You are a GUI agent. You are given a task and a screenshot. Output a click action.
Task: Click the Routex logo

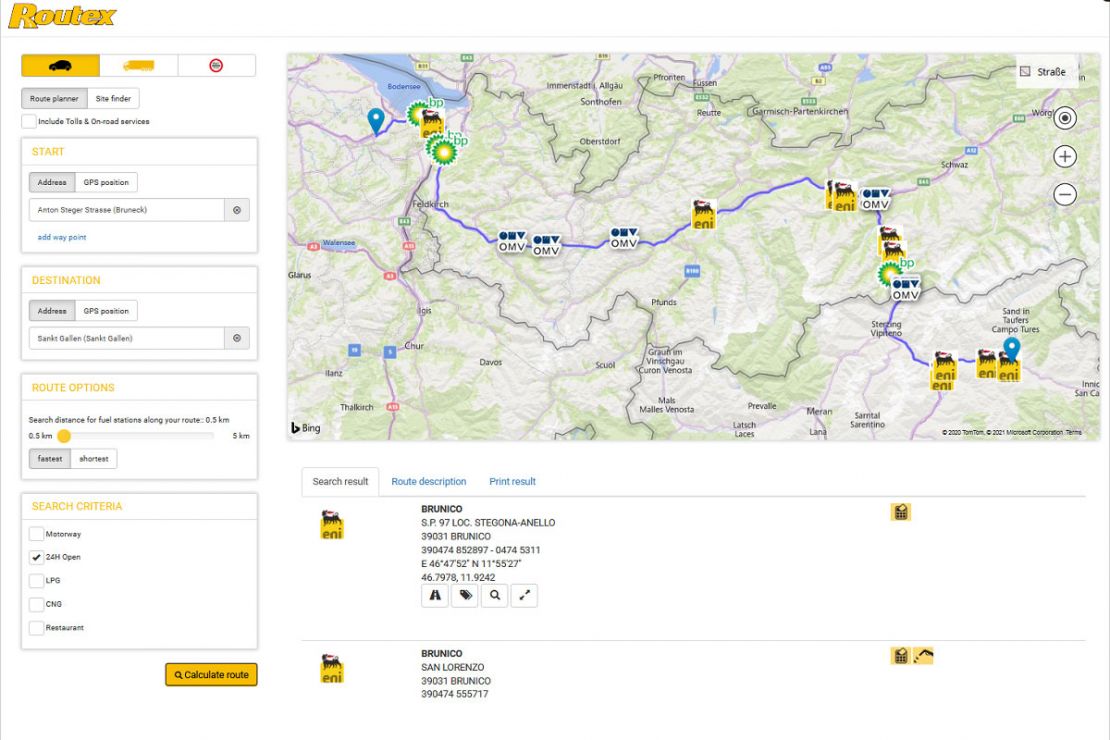click(x=62, y=16)
